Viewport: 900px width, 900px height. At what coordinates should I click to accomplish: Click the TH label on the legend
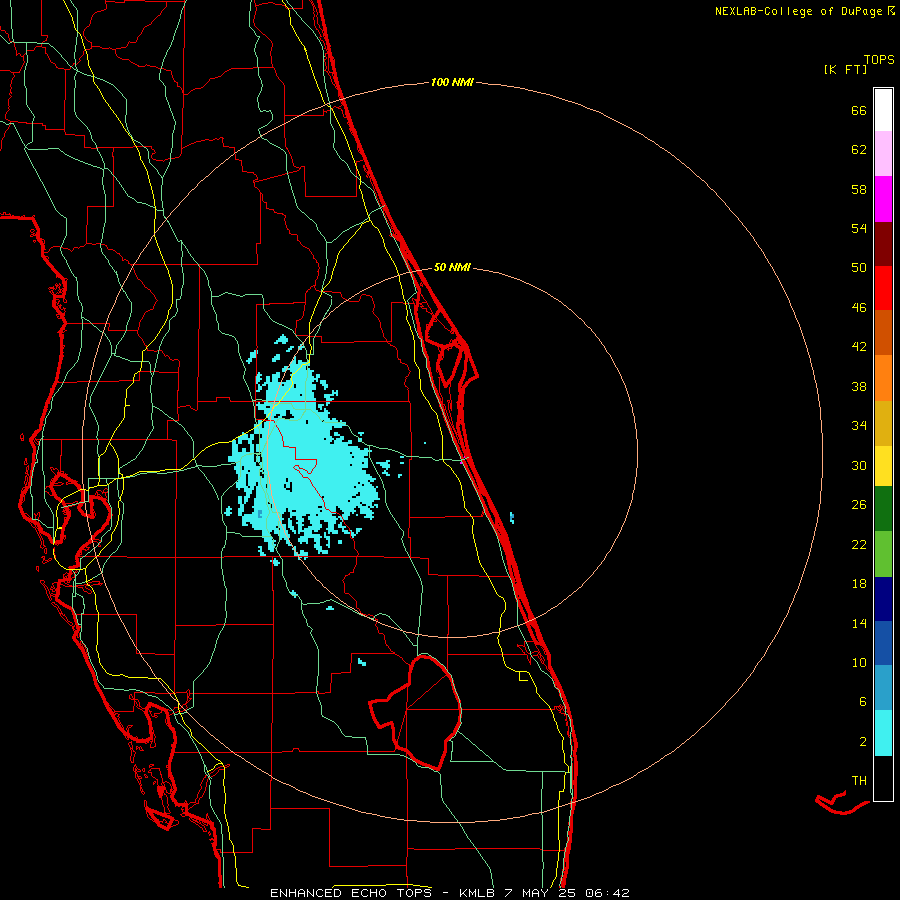pos(859,781)
